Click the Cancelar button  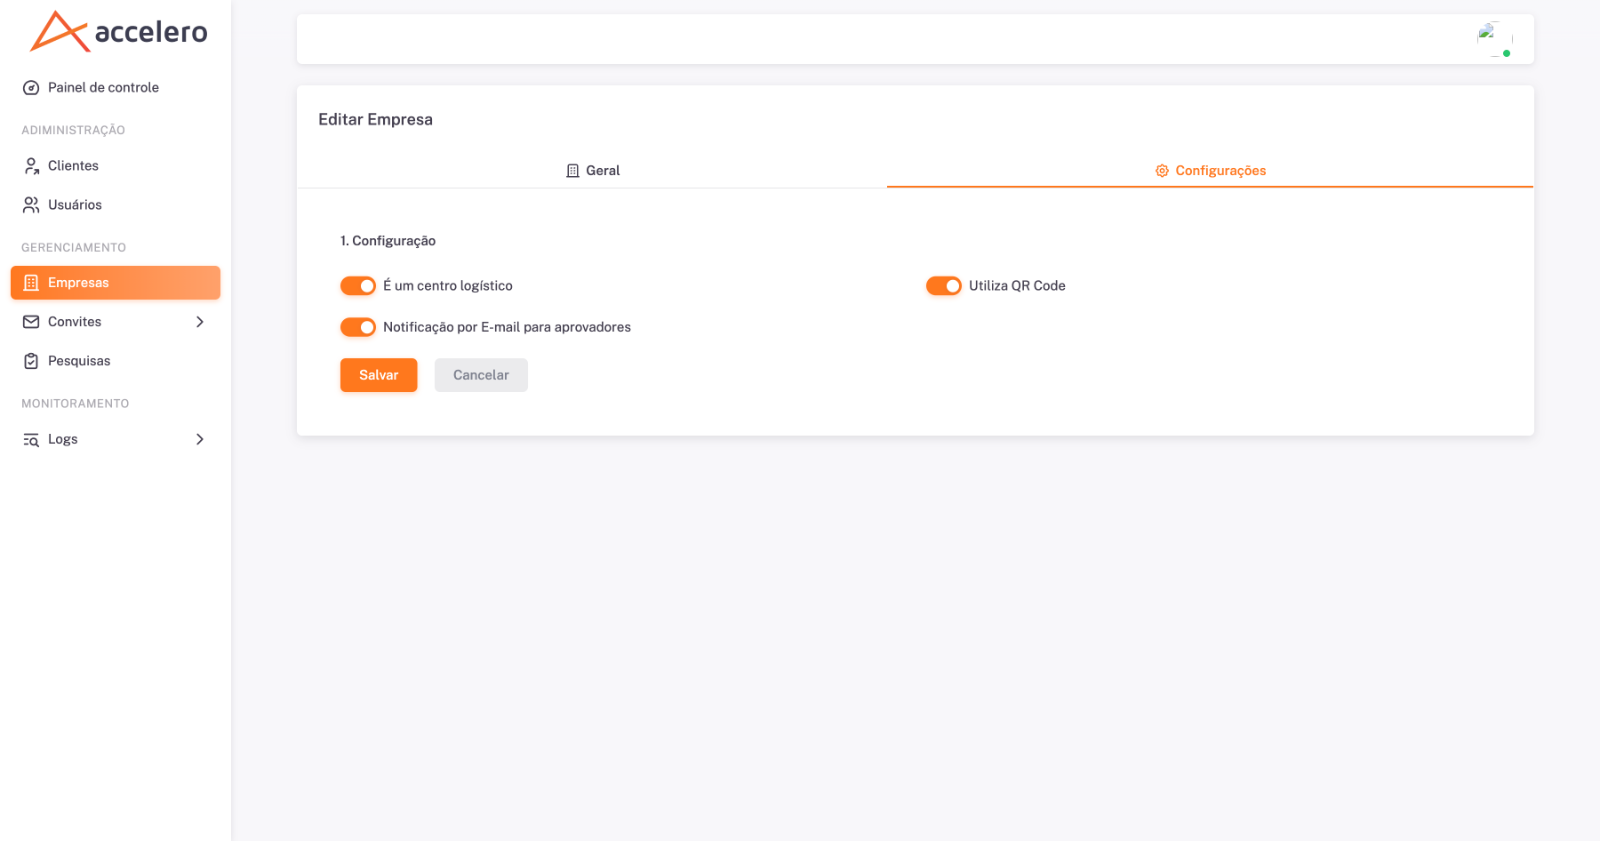pos(481,375)
